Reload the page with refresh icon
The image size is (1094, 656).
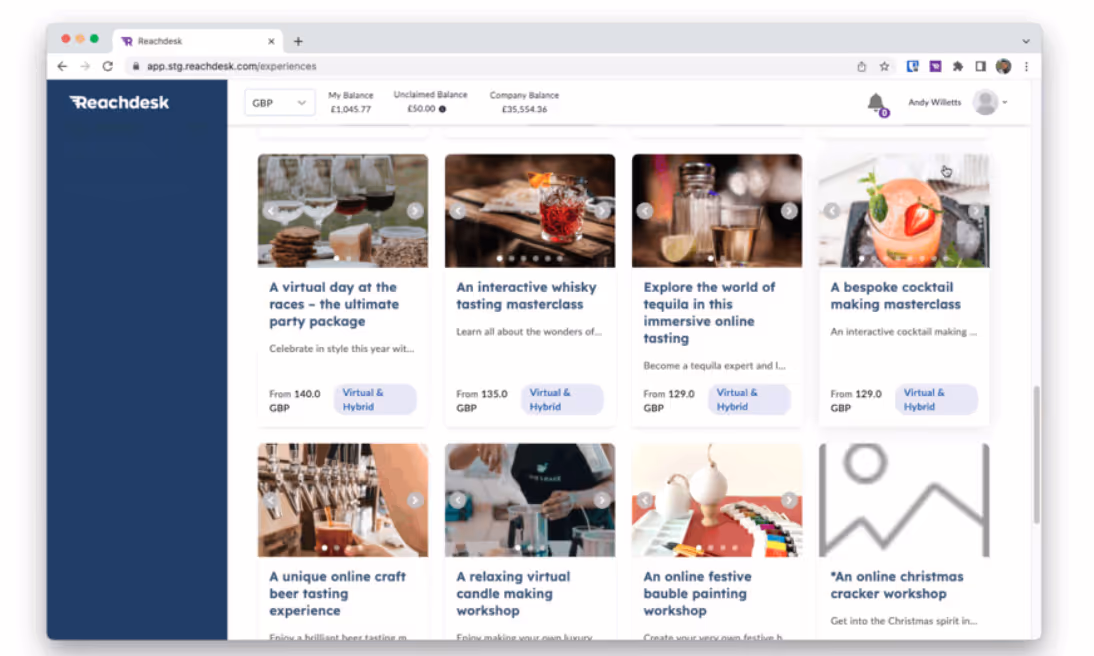click(107, 66)
